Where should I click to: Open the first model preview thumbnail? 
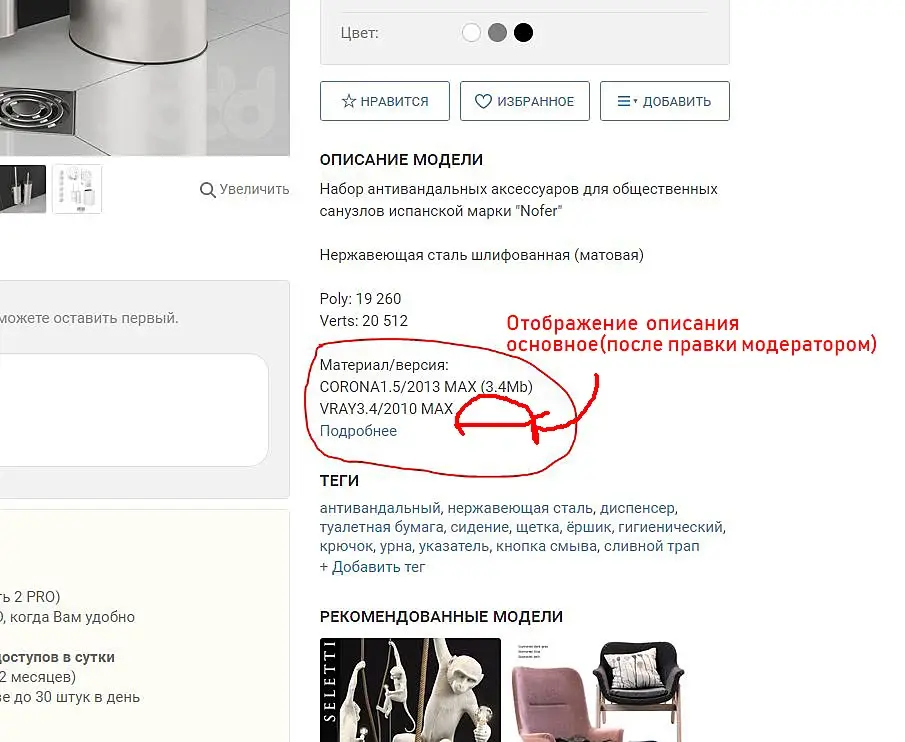pos(22,189)
